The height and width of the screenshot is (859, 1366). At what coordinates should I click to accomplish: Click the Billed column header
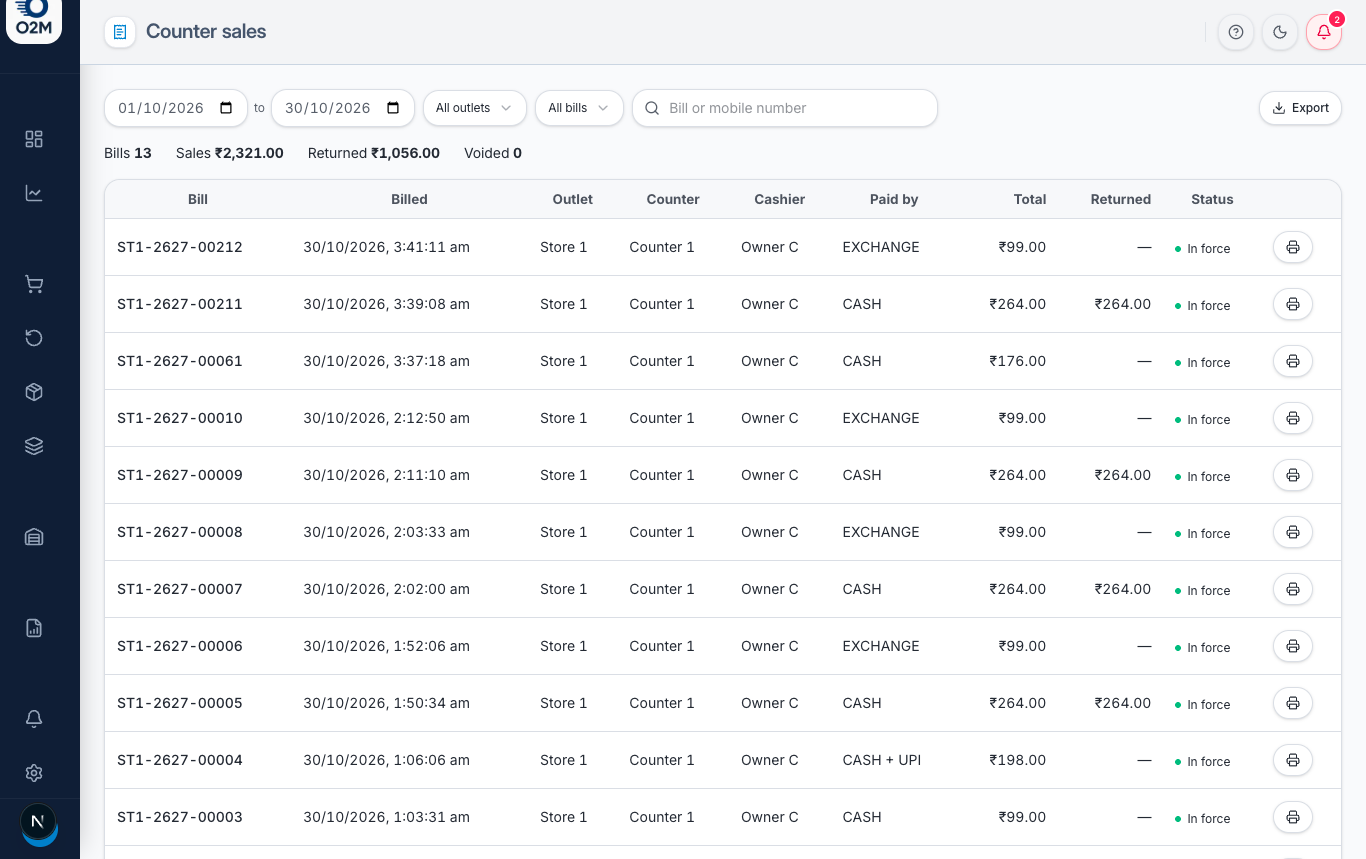[409, 199]
